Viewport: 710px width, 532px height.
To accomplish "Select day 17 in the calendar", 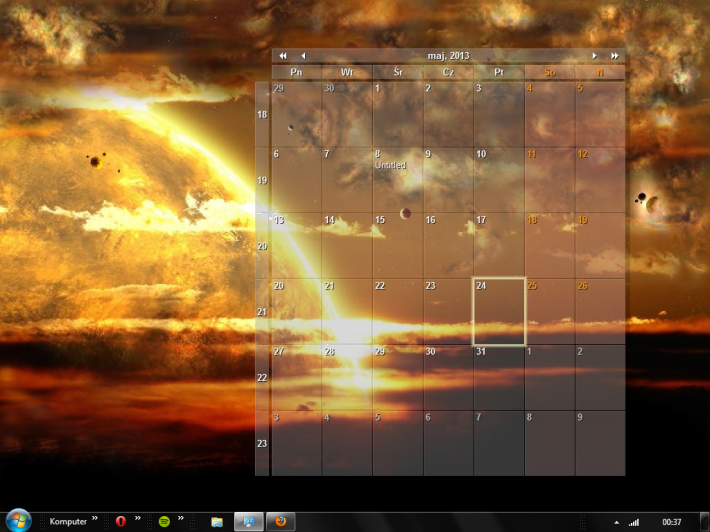I will tap(499, 246).
